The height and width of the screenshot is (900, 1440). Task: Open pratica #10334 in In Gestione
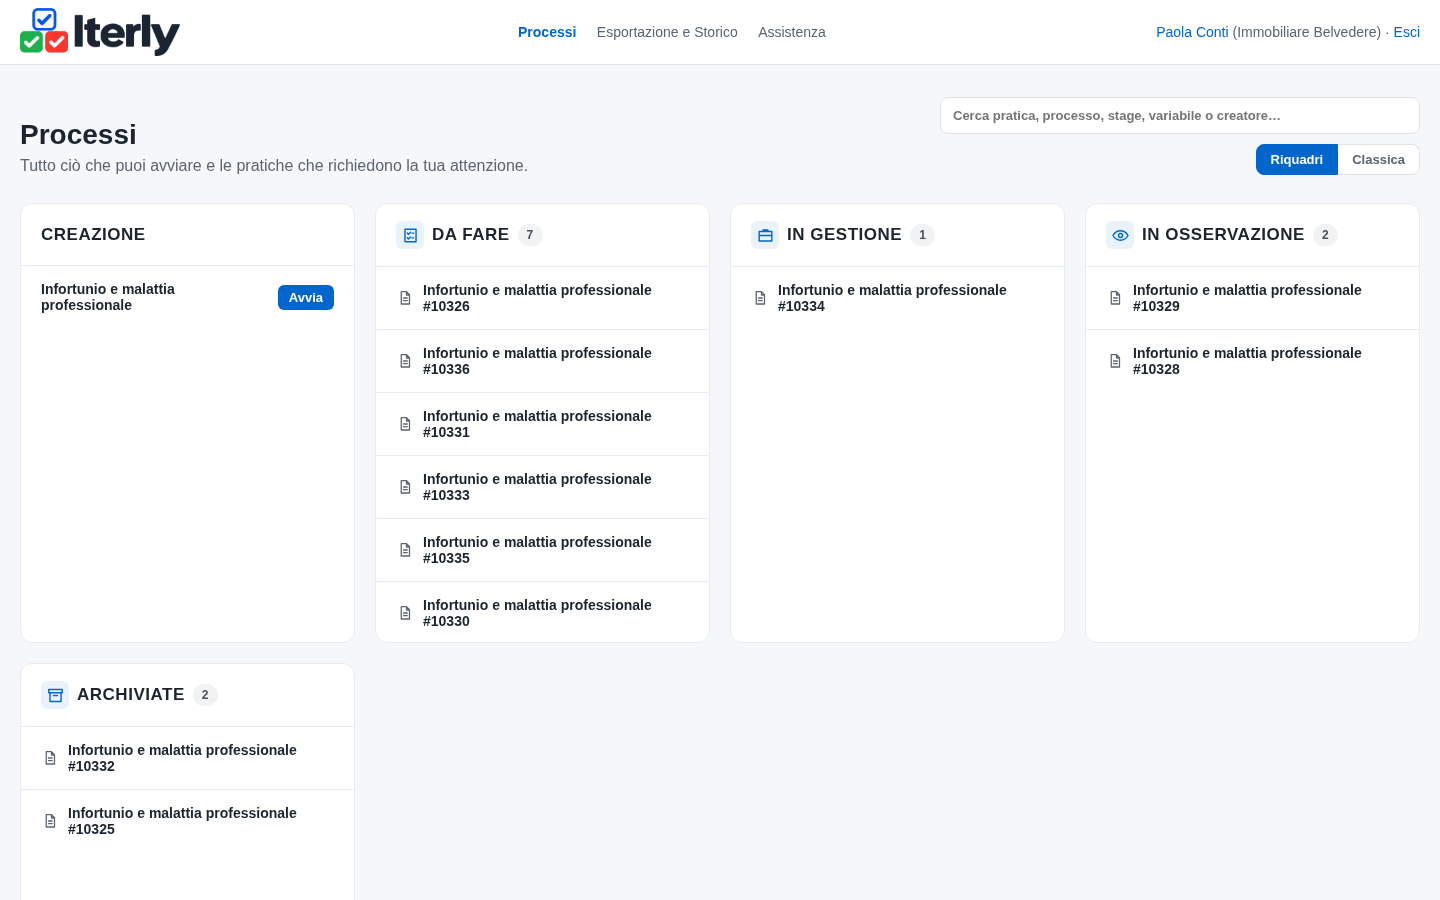point(897,298)
